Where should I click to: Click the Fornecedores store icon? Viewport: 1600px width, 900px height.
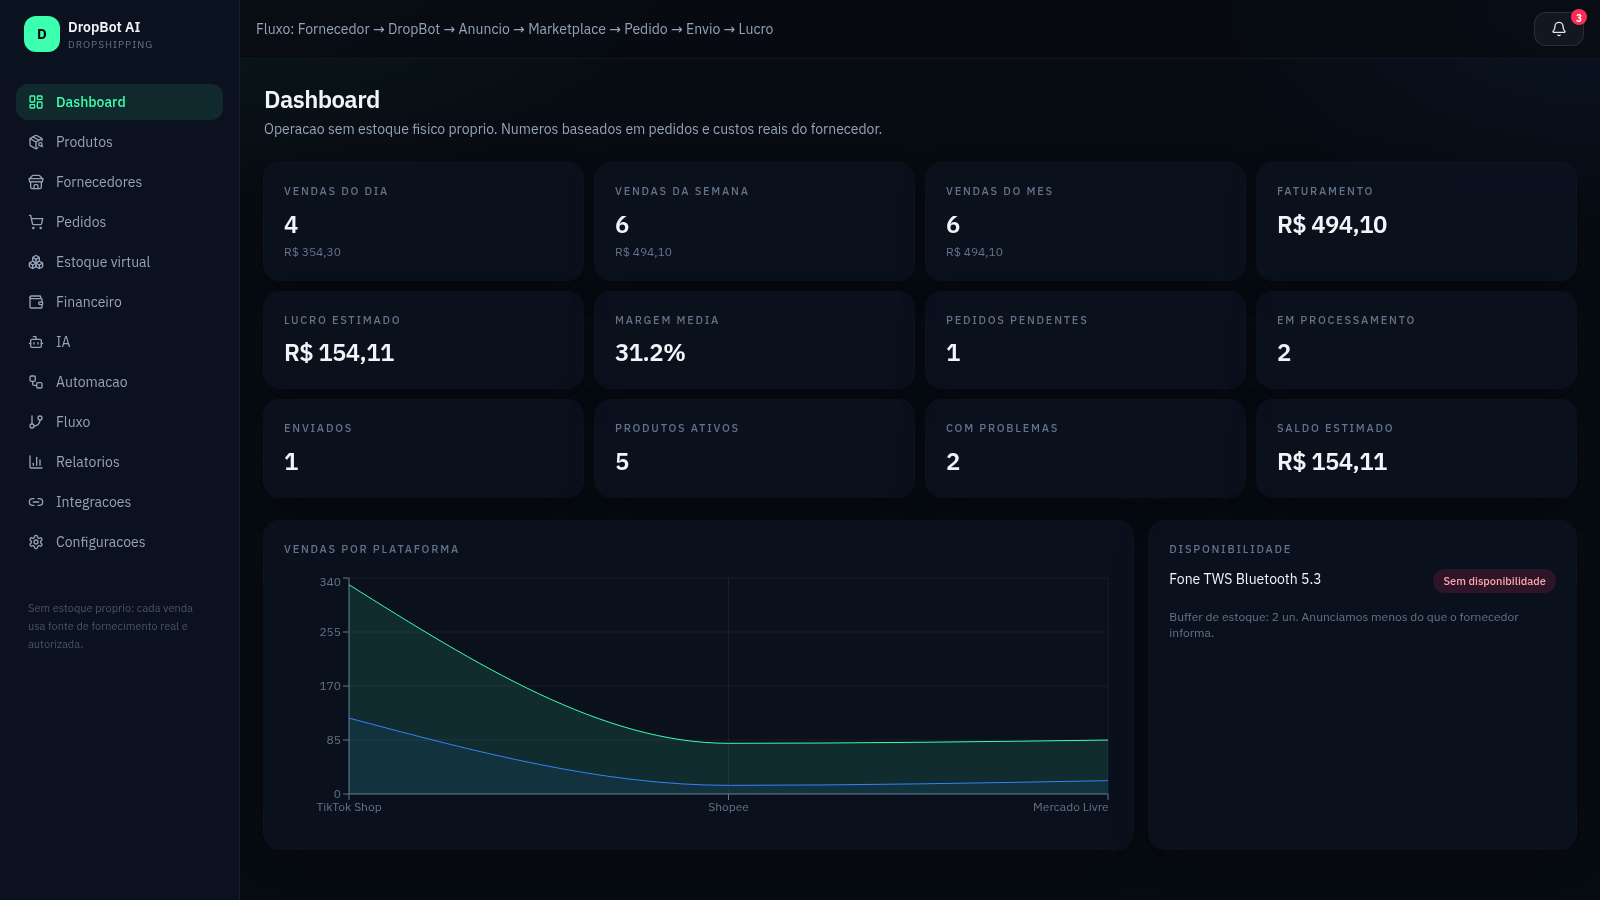pyautogui.click(x=36, y=182)
